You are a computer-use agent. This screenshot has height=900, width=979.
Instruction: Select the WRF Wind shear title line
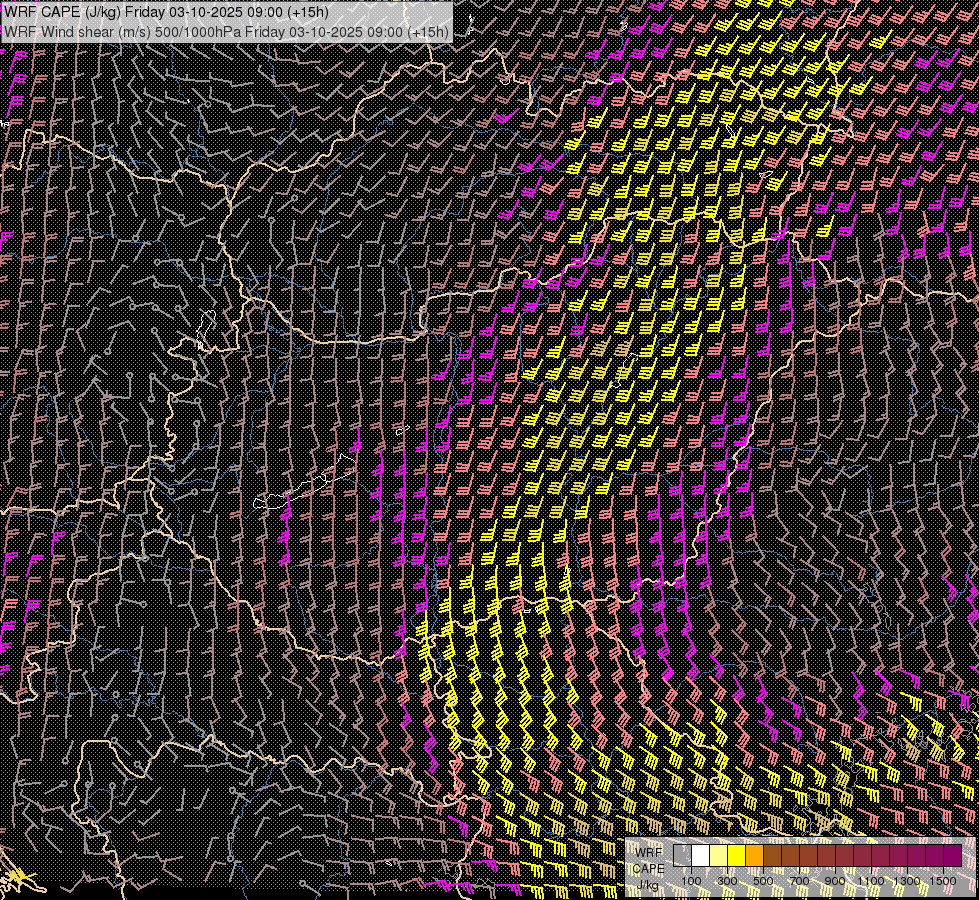point(227,31)
